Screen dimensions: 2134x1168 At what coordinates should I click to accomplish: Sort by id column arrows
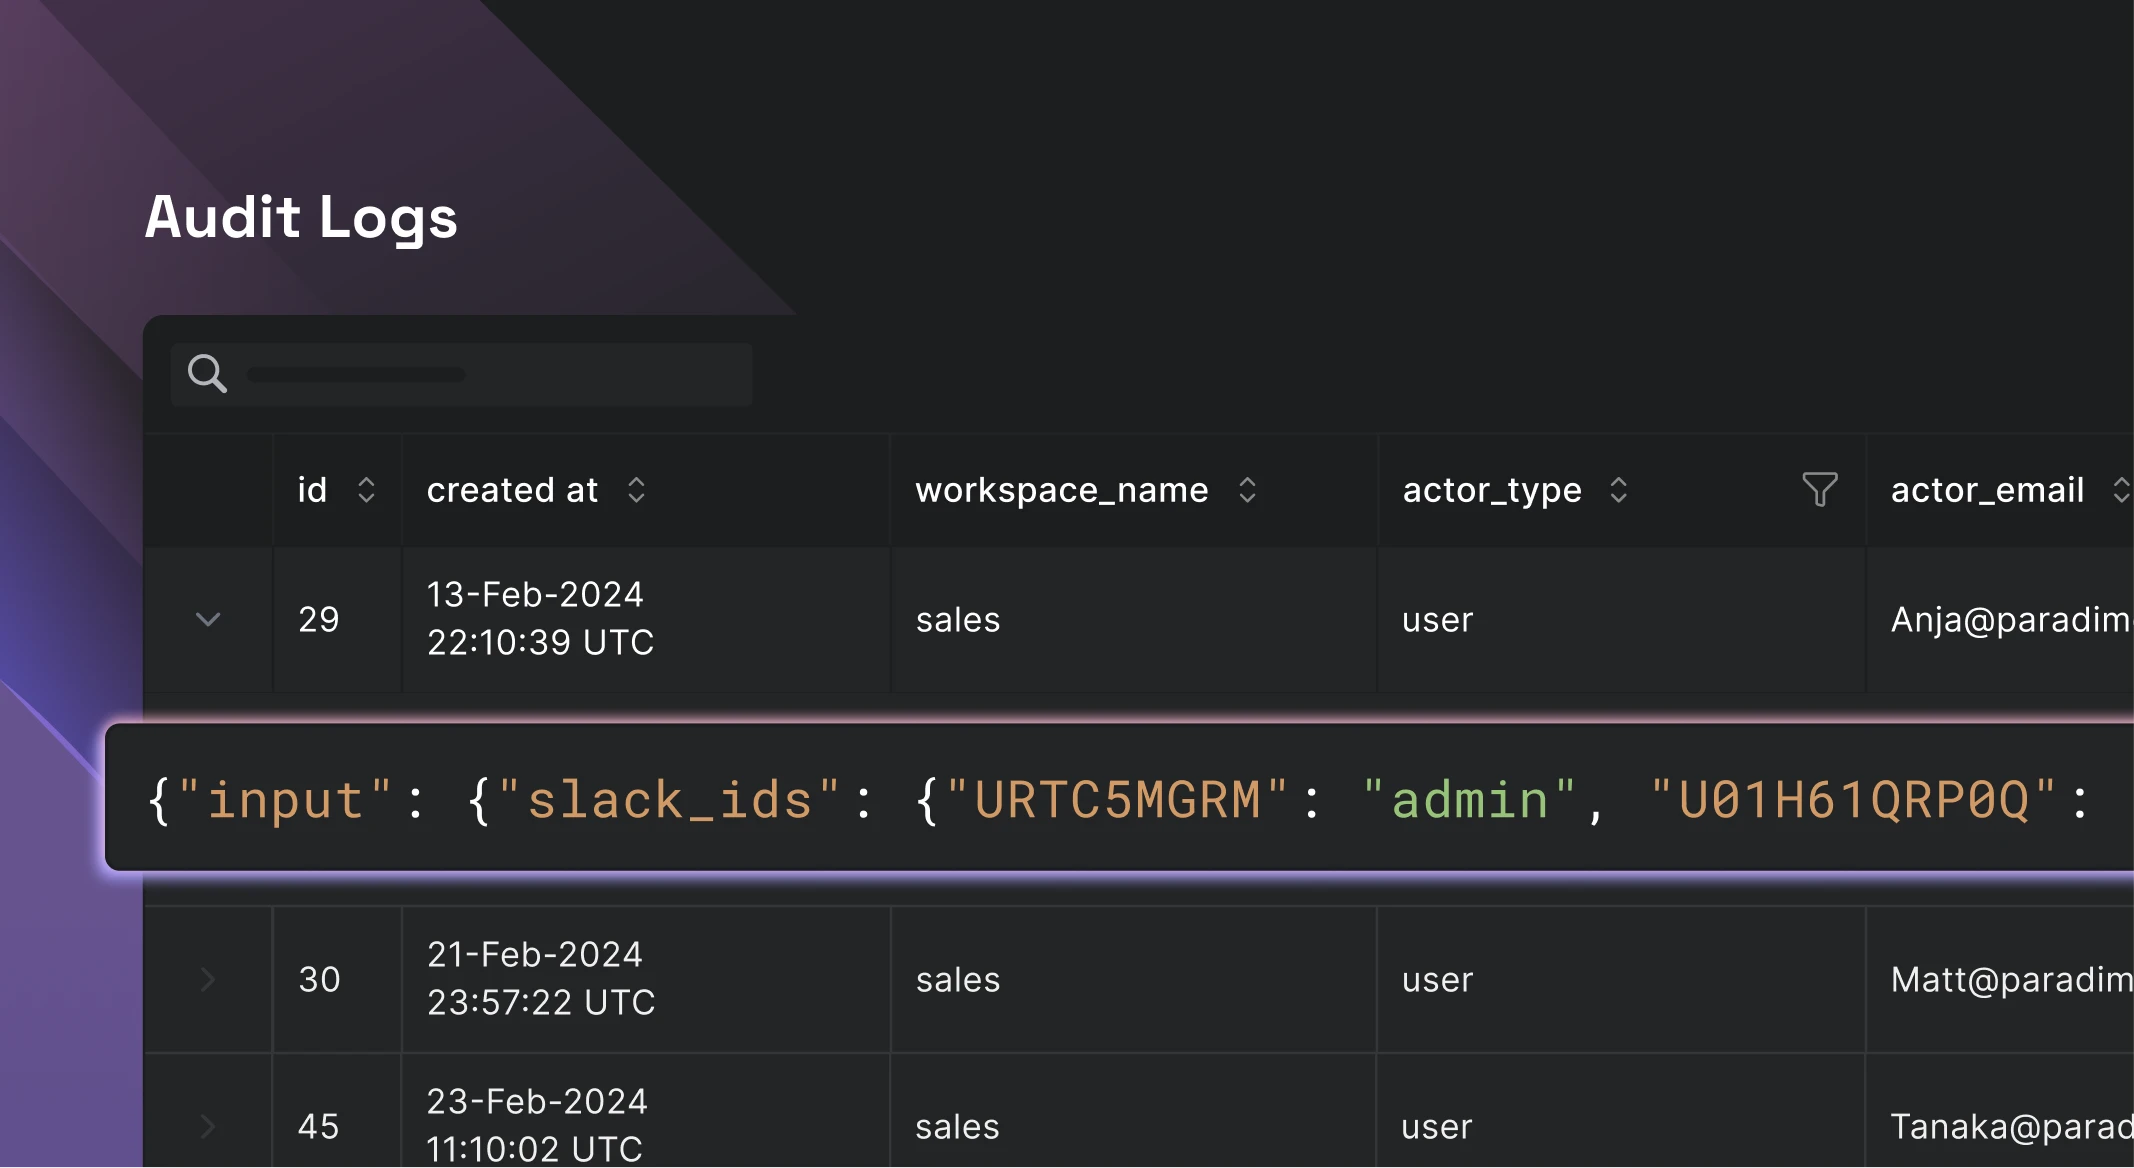(366, 490)
